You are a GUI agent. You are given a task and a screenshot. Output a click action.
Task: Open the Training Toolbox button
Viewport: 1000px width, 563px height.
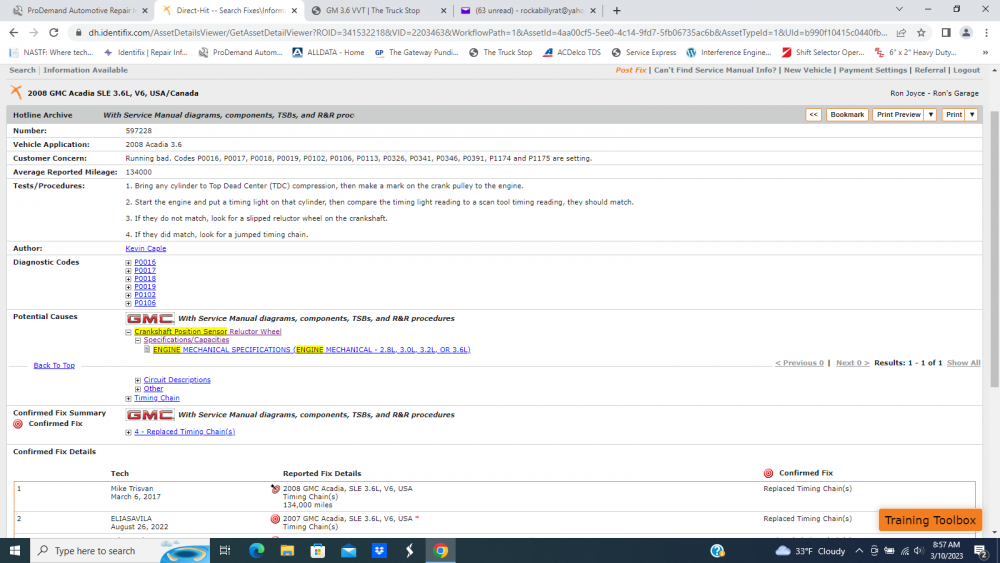(x=930, y=520)
